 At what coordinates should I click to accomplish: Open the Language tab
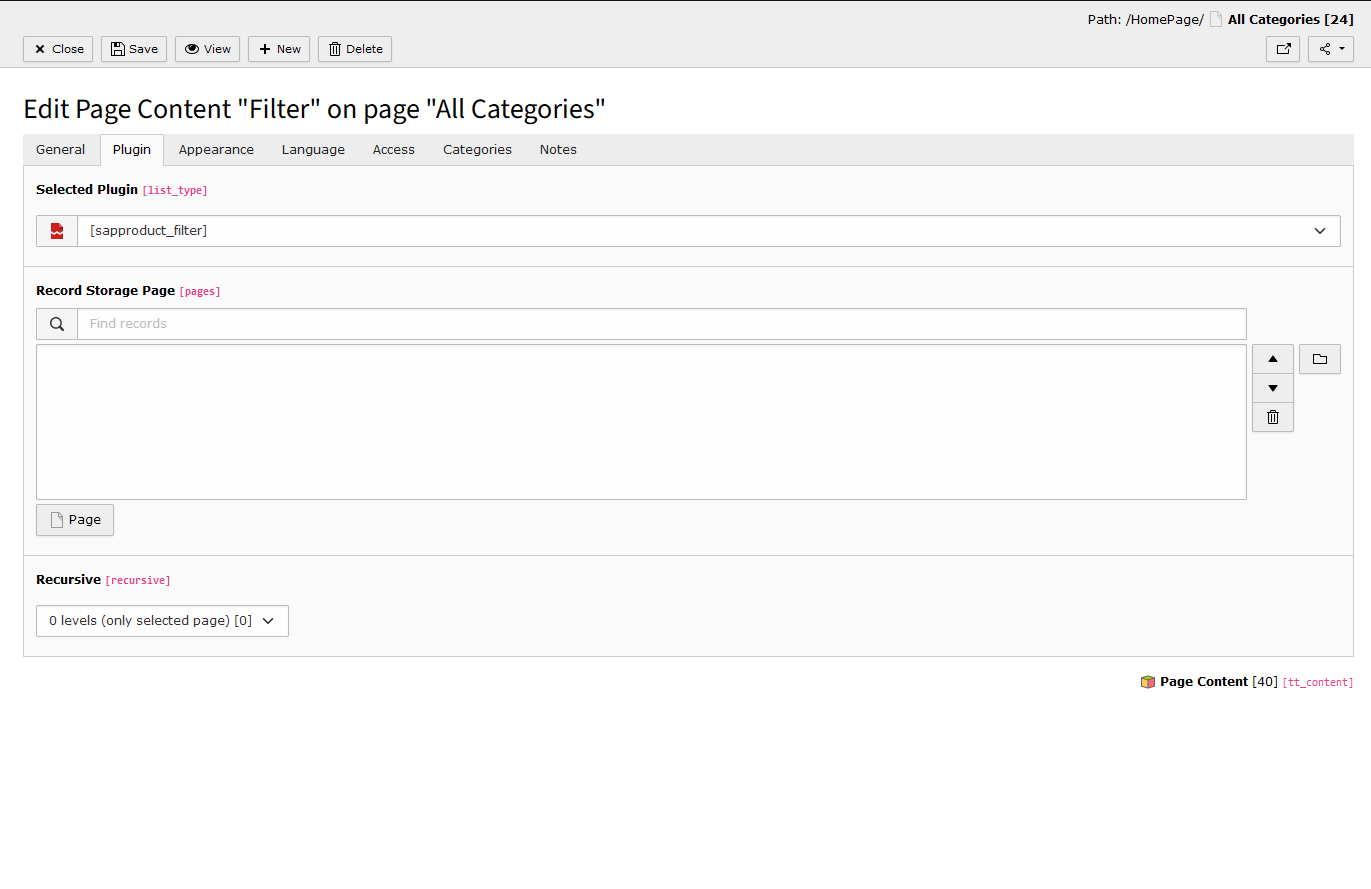313,150
